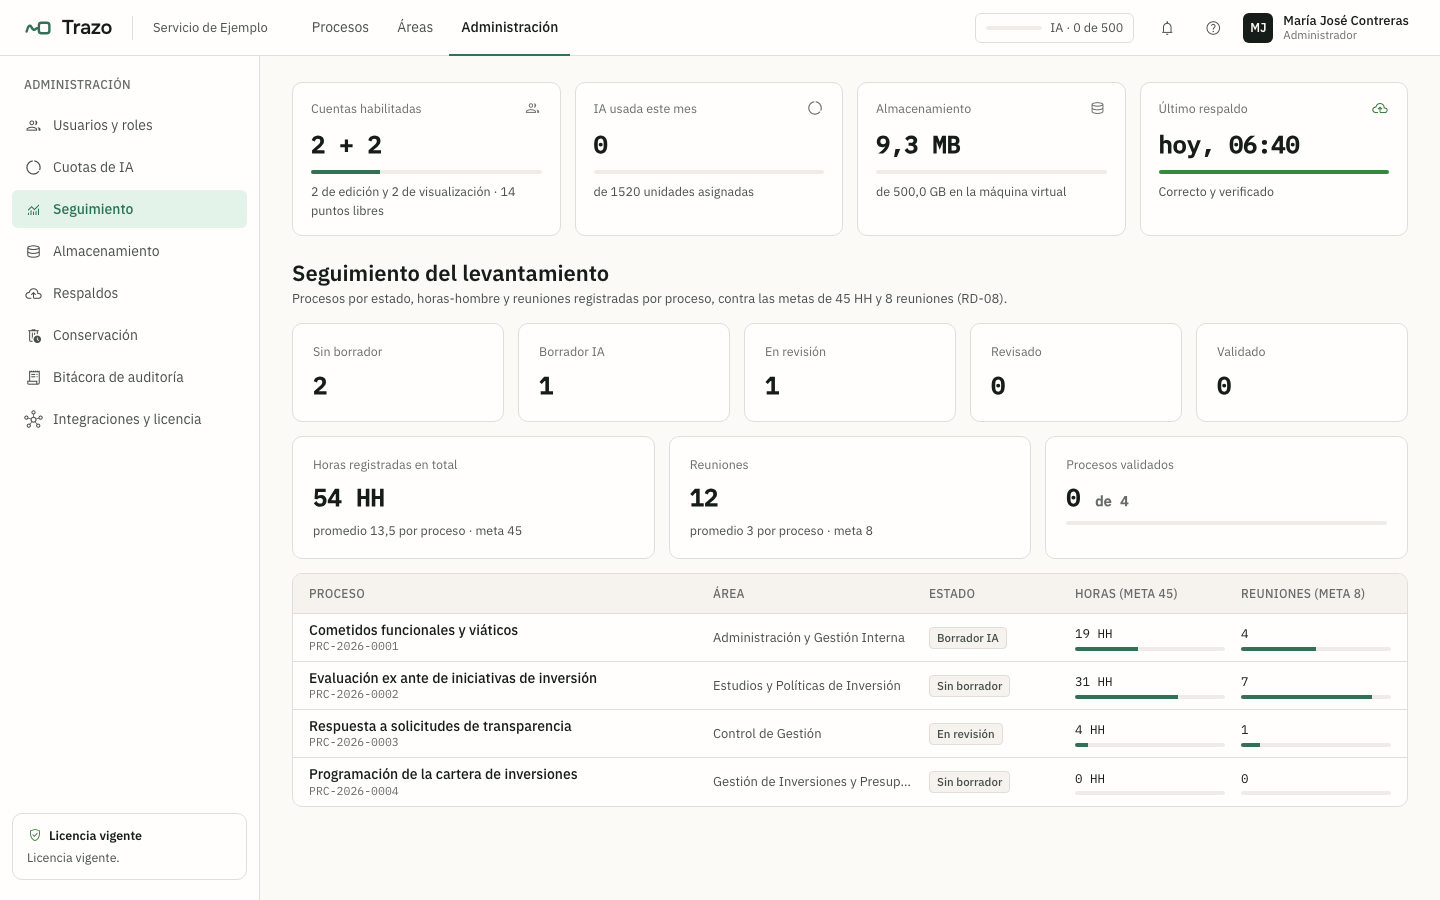Click the Cuotas de IA circle icon

[34, 167]
